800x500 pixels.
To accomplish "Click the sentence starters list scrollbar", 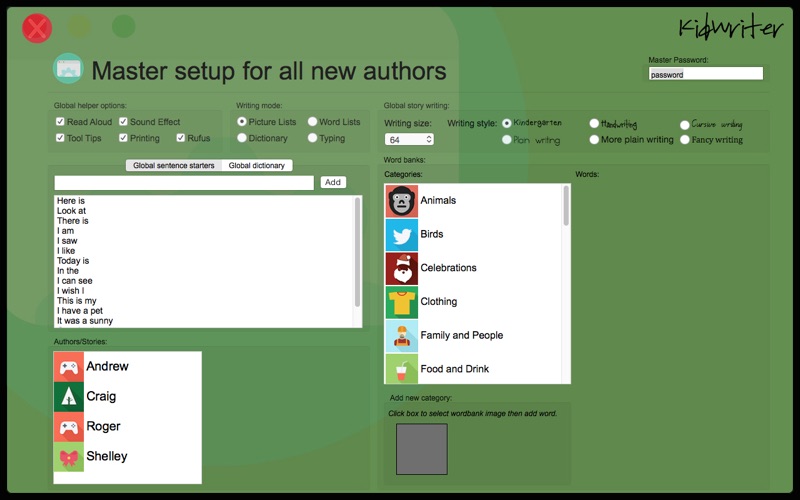I will tap(357, 252).
